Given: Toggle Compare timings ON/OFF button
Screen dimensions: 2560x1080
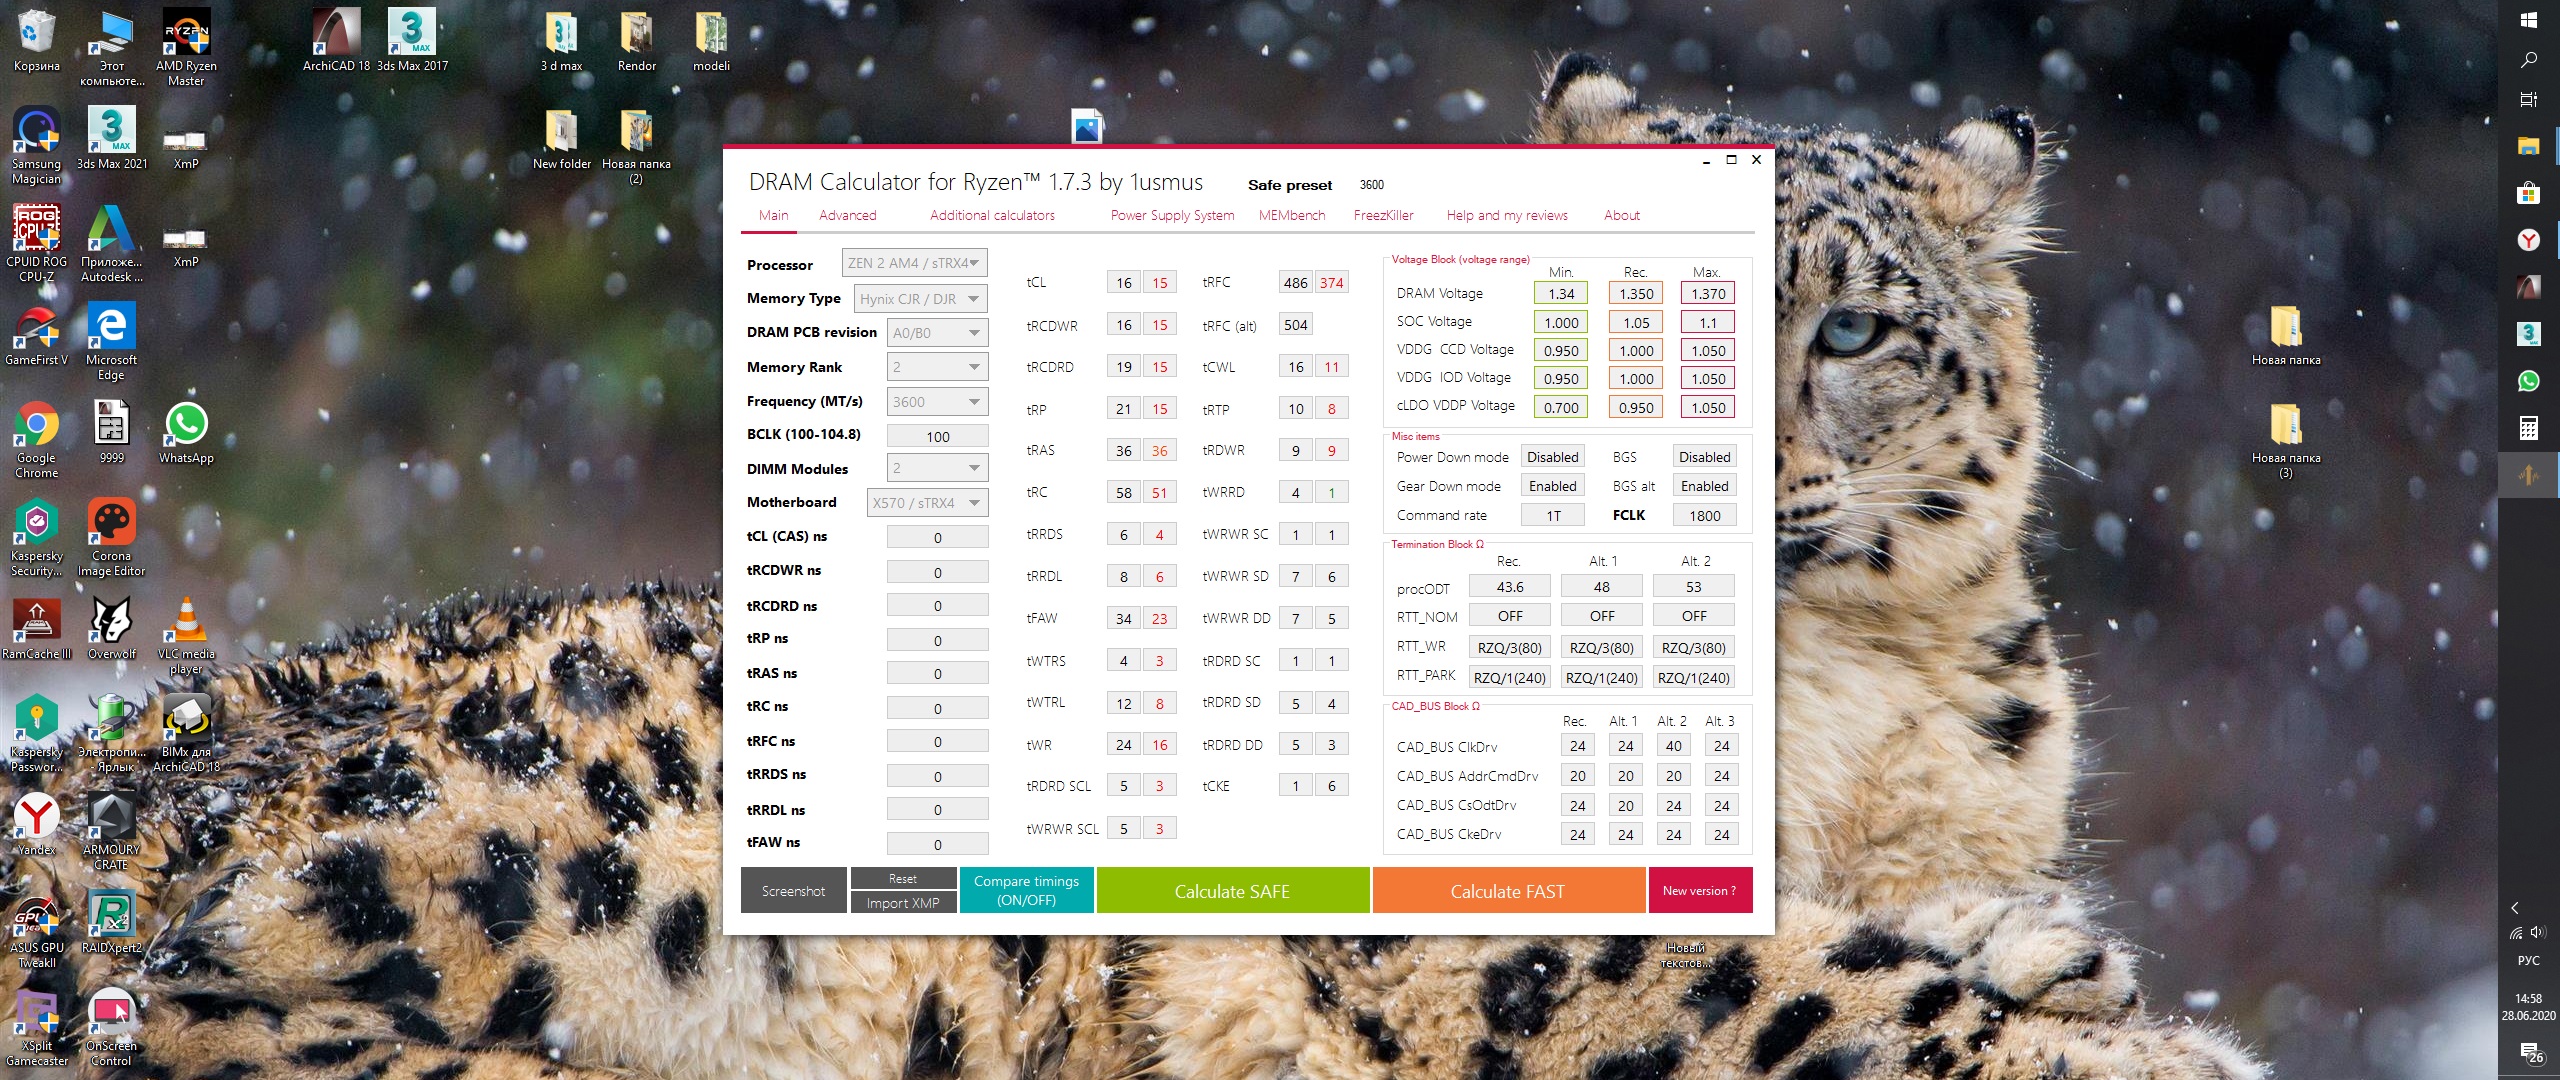Looking at the screenshot, I should pyautogui.click(x=1026, y=890).
